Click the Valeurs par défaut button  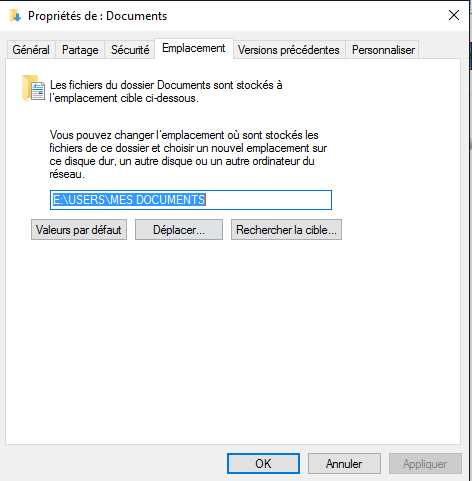point(79,230)
